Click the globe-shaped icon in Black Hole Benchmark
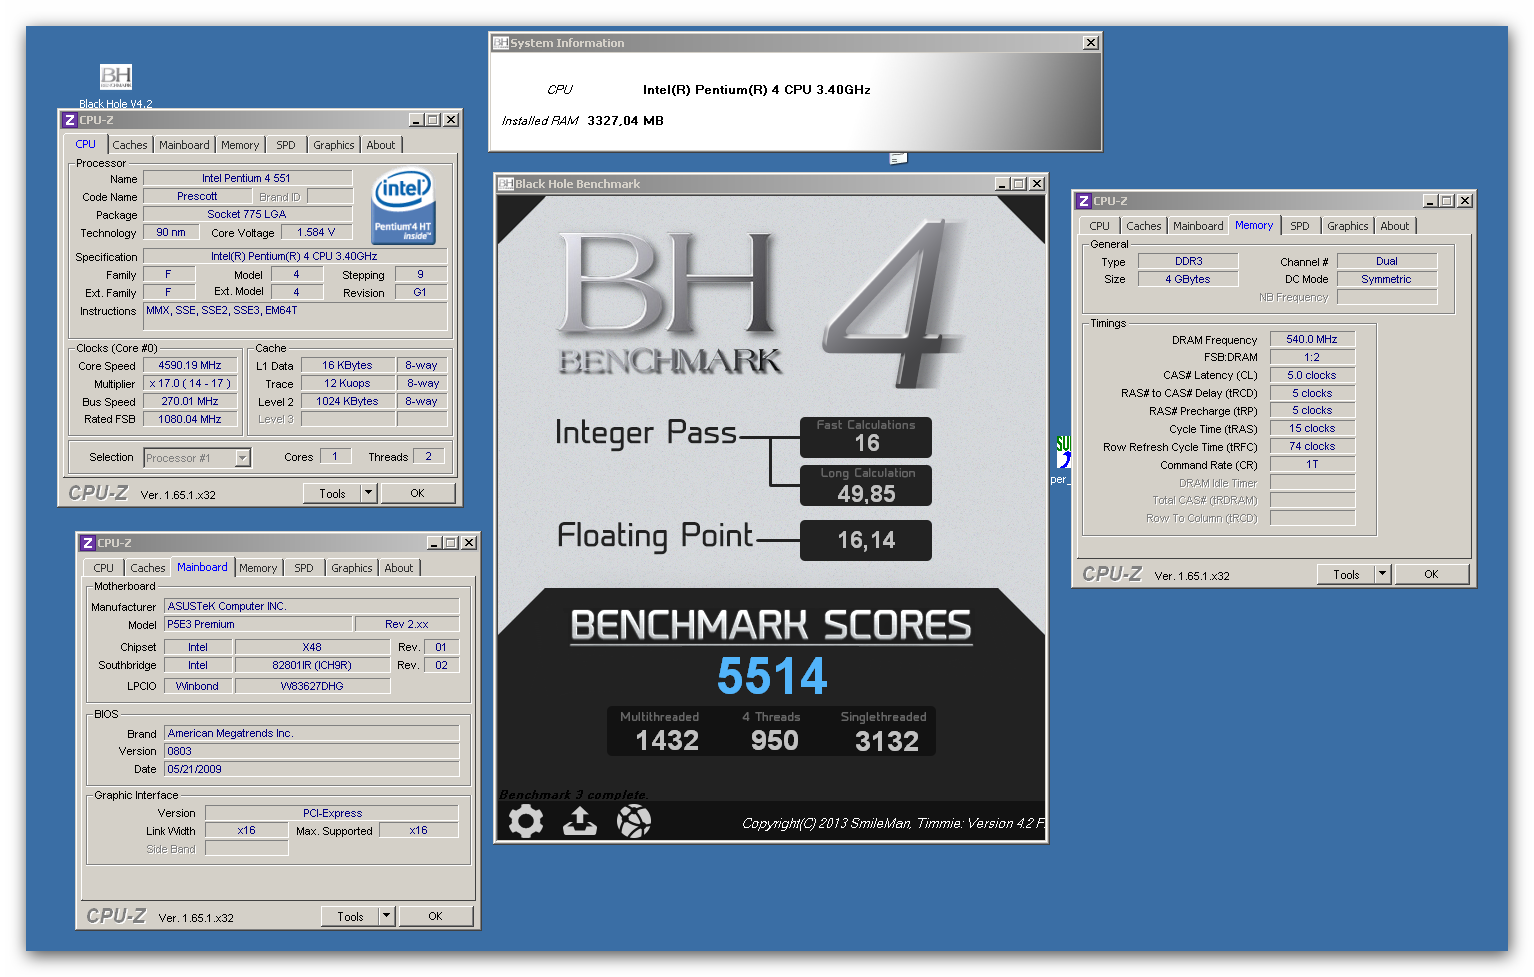Screen dimensions: 1534x977 pyautogui.click(x=634, y=821)
